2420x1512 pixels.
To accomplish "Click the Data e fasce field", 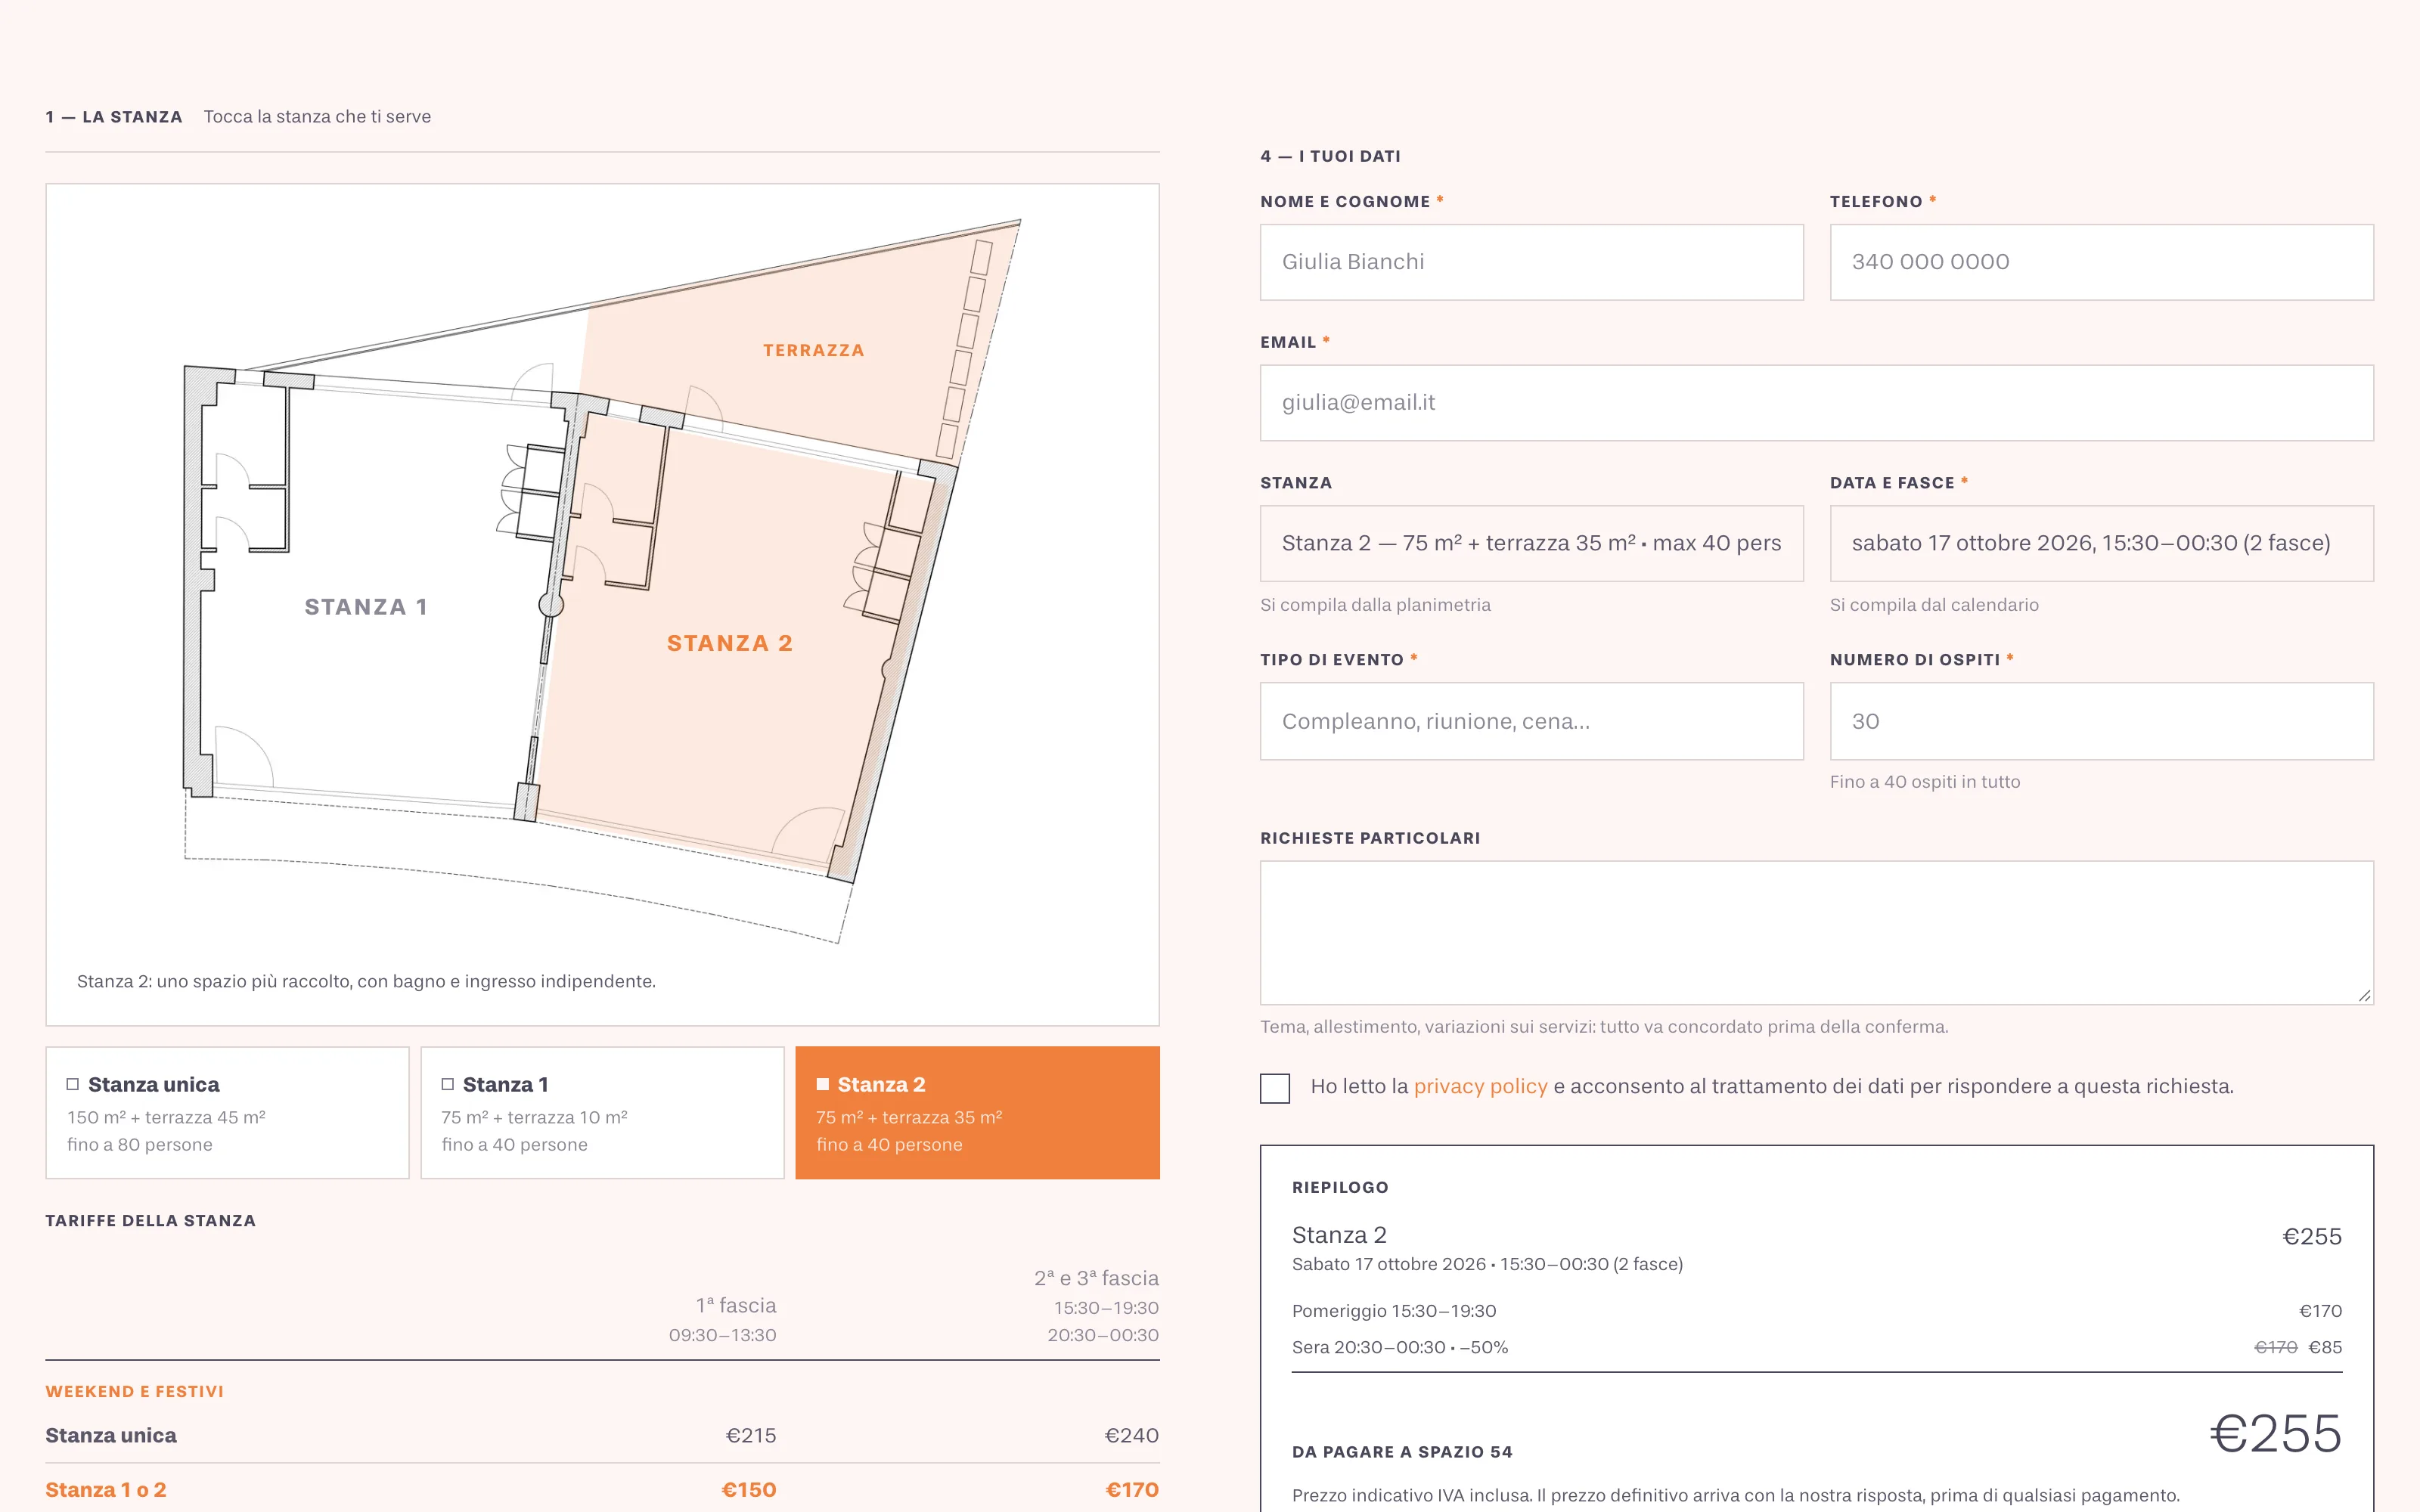I will tap(2101, 543).
